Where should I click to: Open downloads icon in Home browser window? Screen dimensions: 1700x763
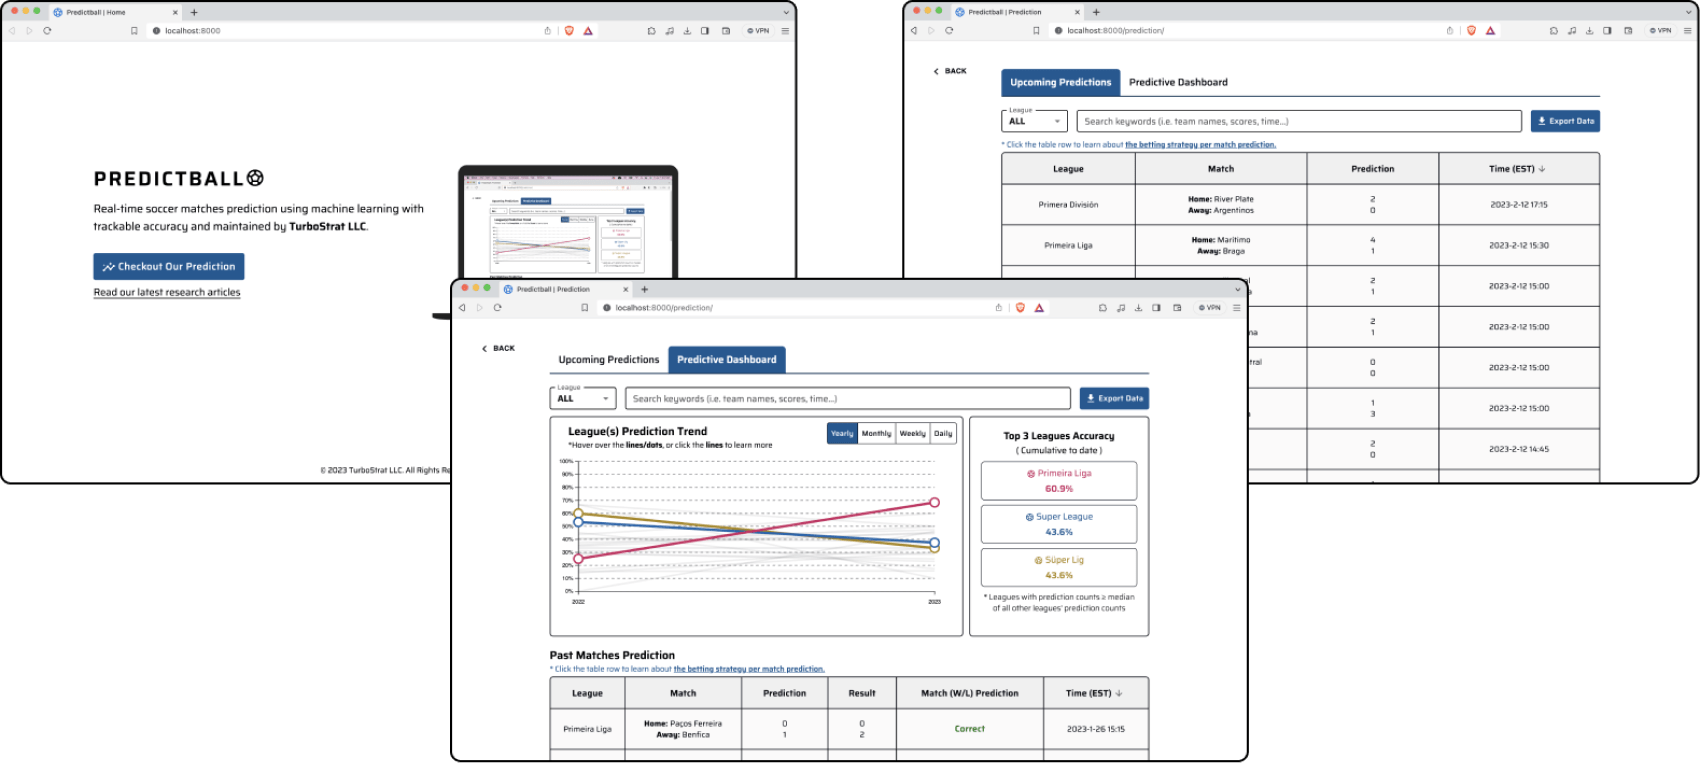[687, 31]
